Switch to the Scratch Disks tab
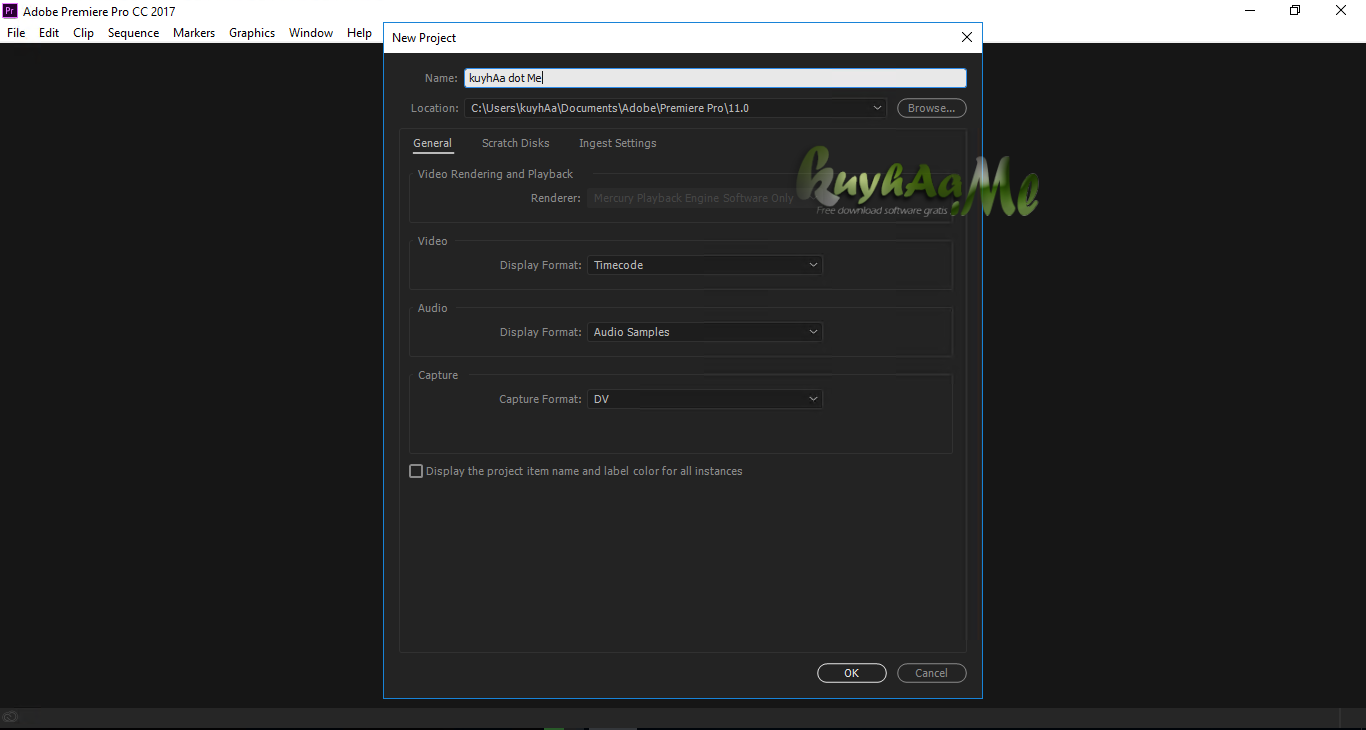Image resolution: width=1366 pixels, height=730 pixels. coord(516,143)
